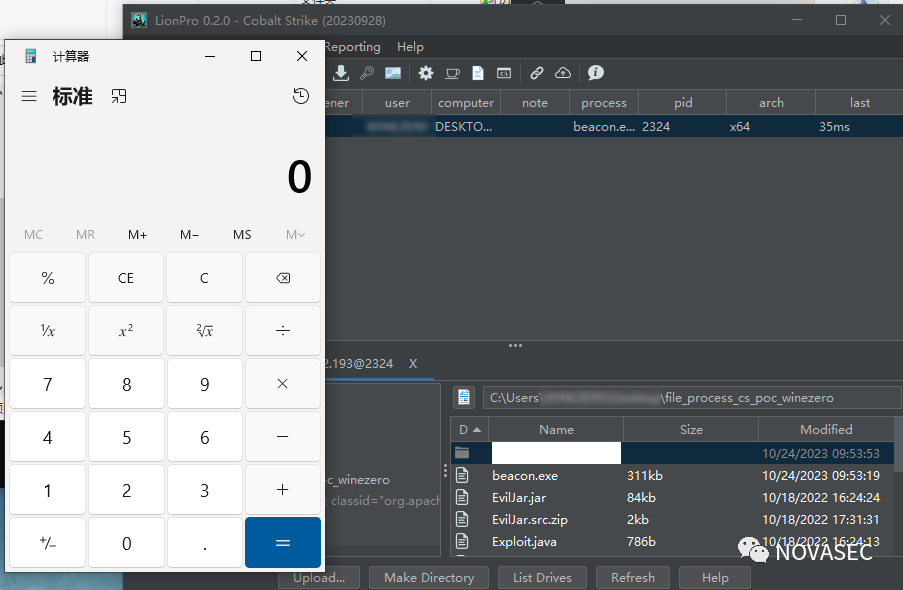Click the file path field with file_process_cs_poc_winezero
The height and width of the screenshot is (590, 903).
point(692,398)
